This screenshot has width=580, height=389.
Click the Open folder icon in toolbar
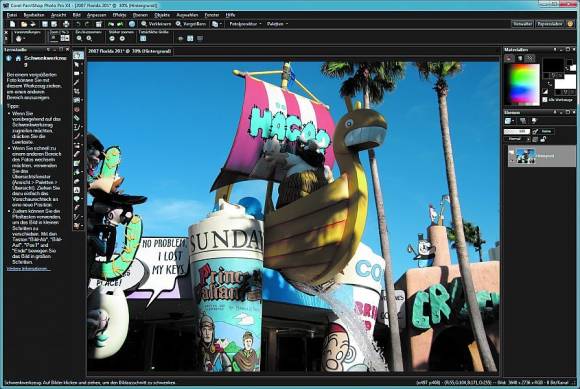tap(24, 24)
